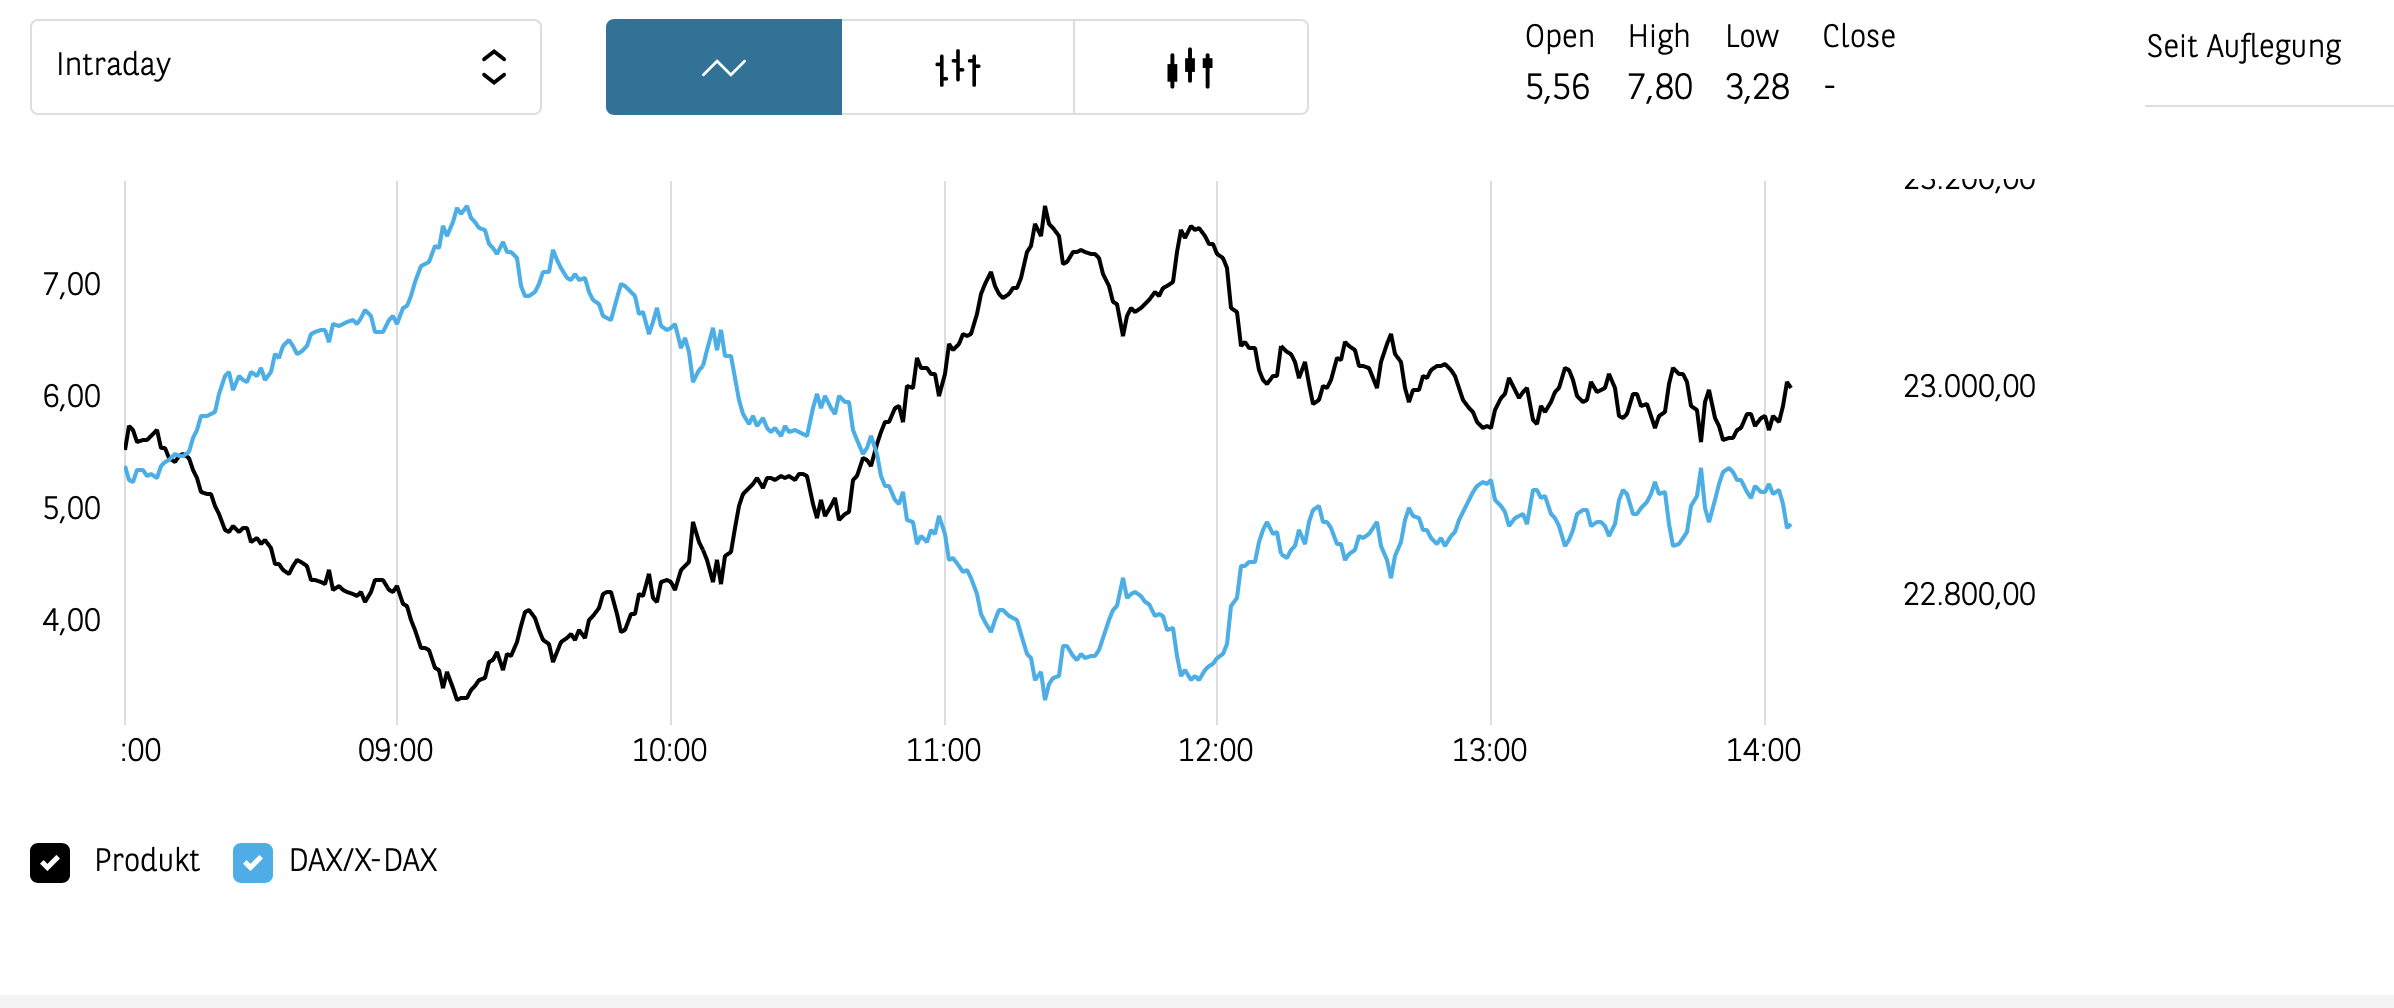The height and width of the screenshot is (1008, 2394).
Task: Click the up-down chevron on Intraday selector
Action: coord(493,67)
